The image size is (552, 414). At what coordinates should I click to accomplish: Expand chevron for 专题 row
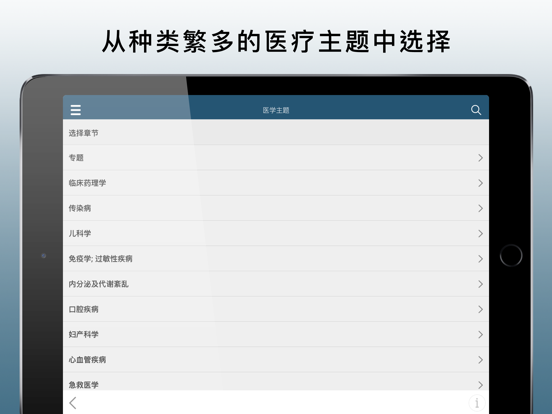pos(481,158)
